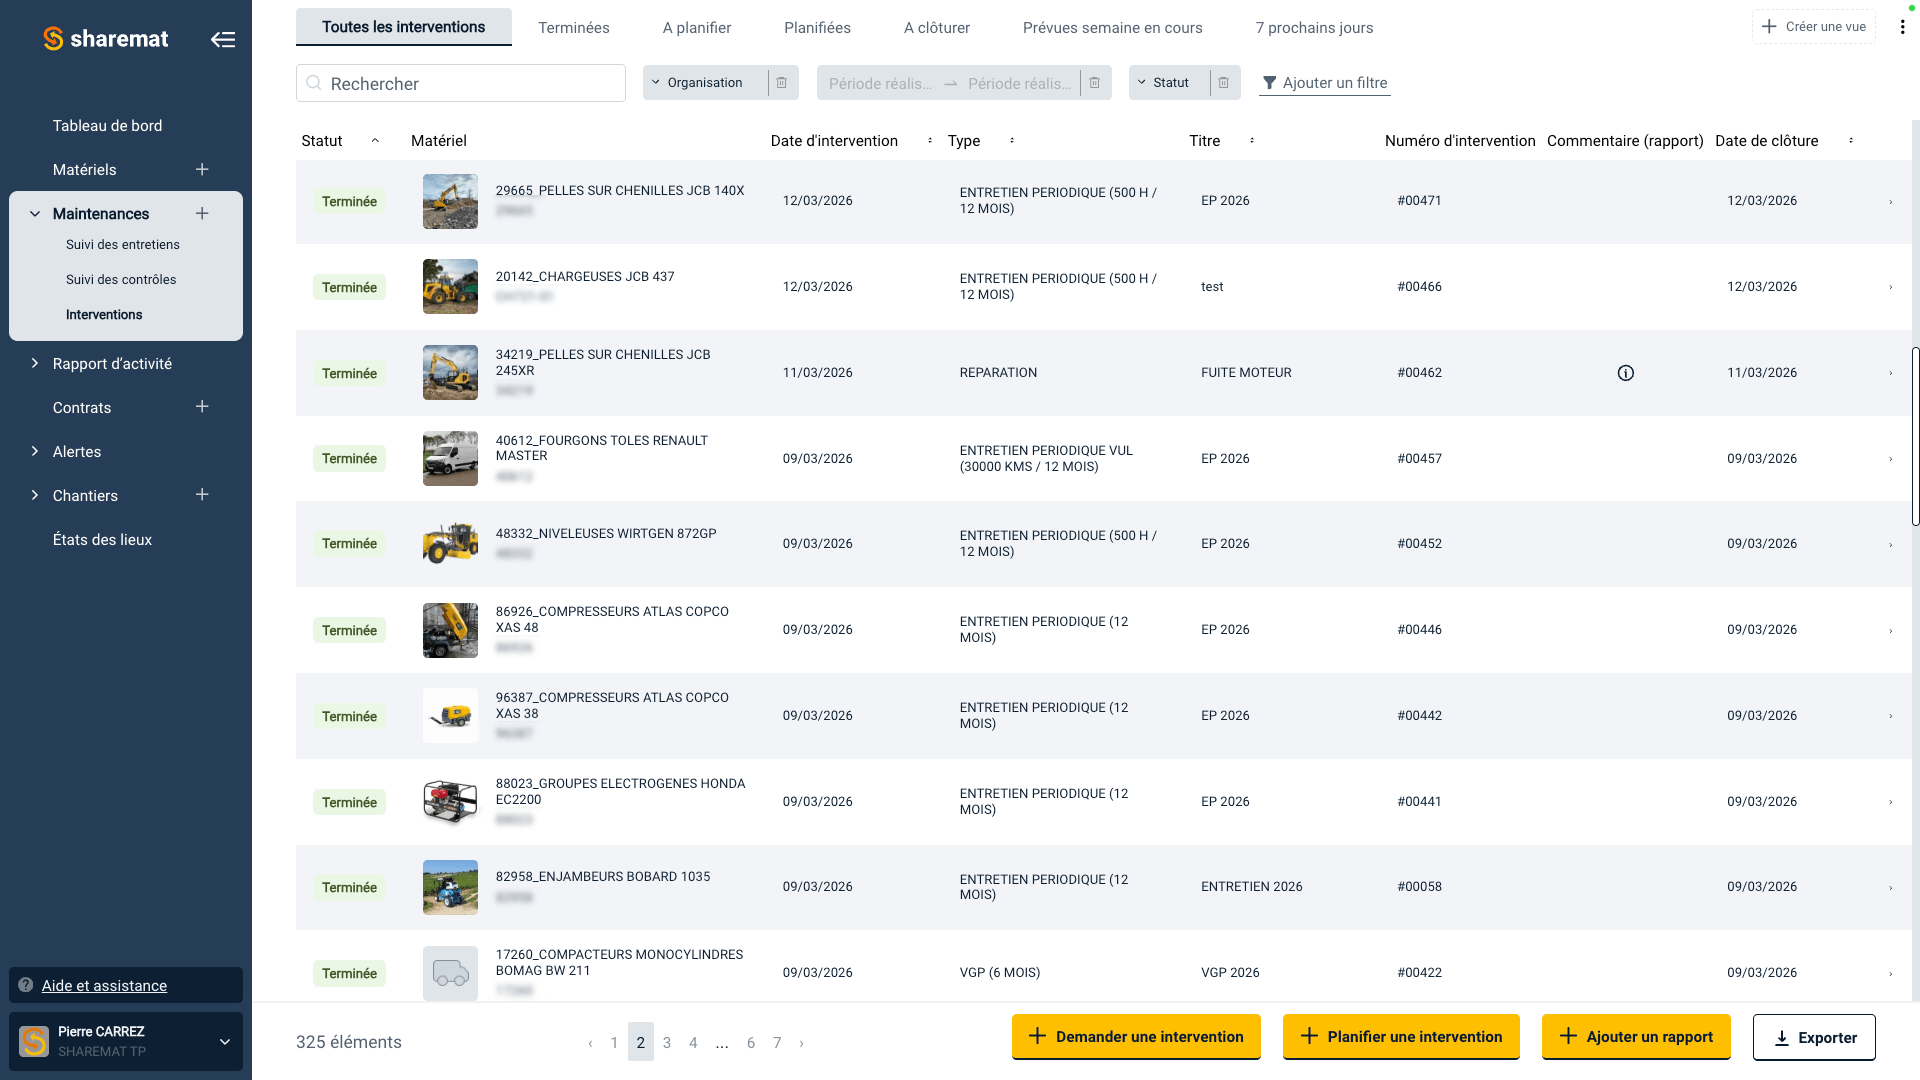1920x1080 pixels.
Task: Open the Pierre CARREZ account dropdown
Action: click(224, 1041)
